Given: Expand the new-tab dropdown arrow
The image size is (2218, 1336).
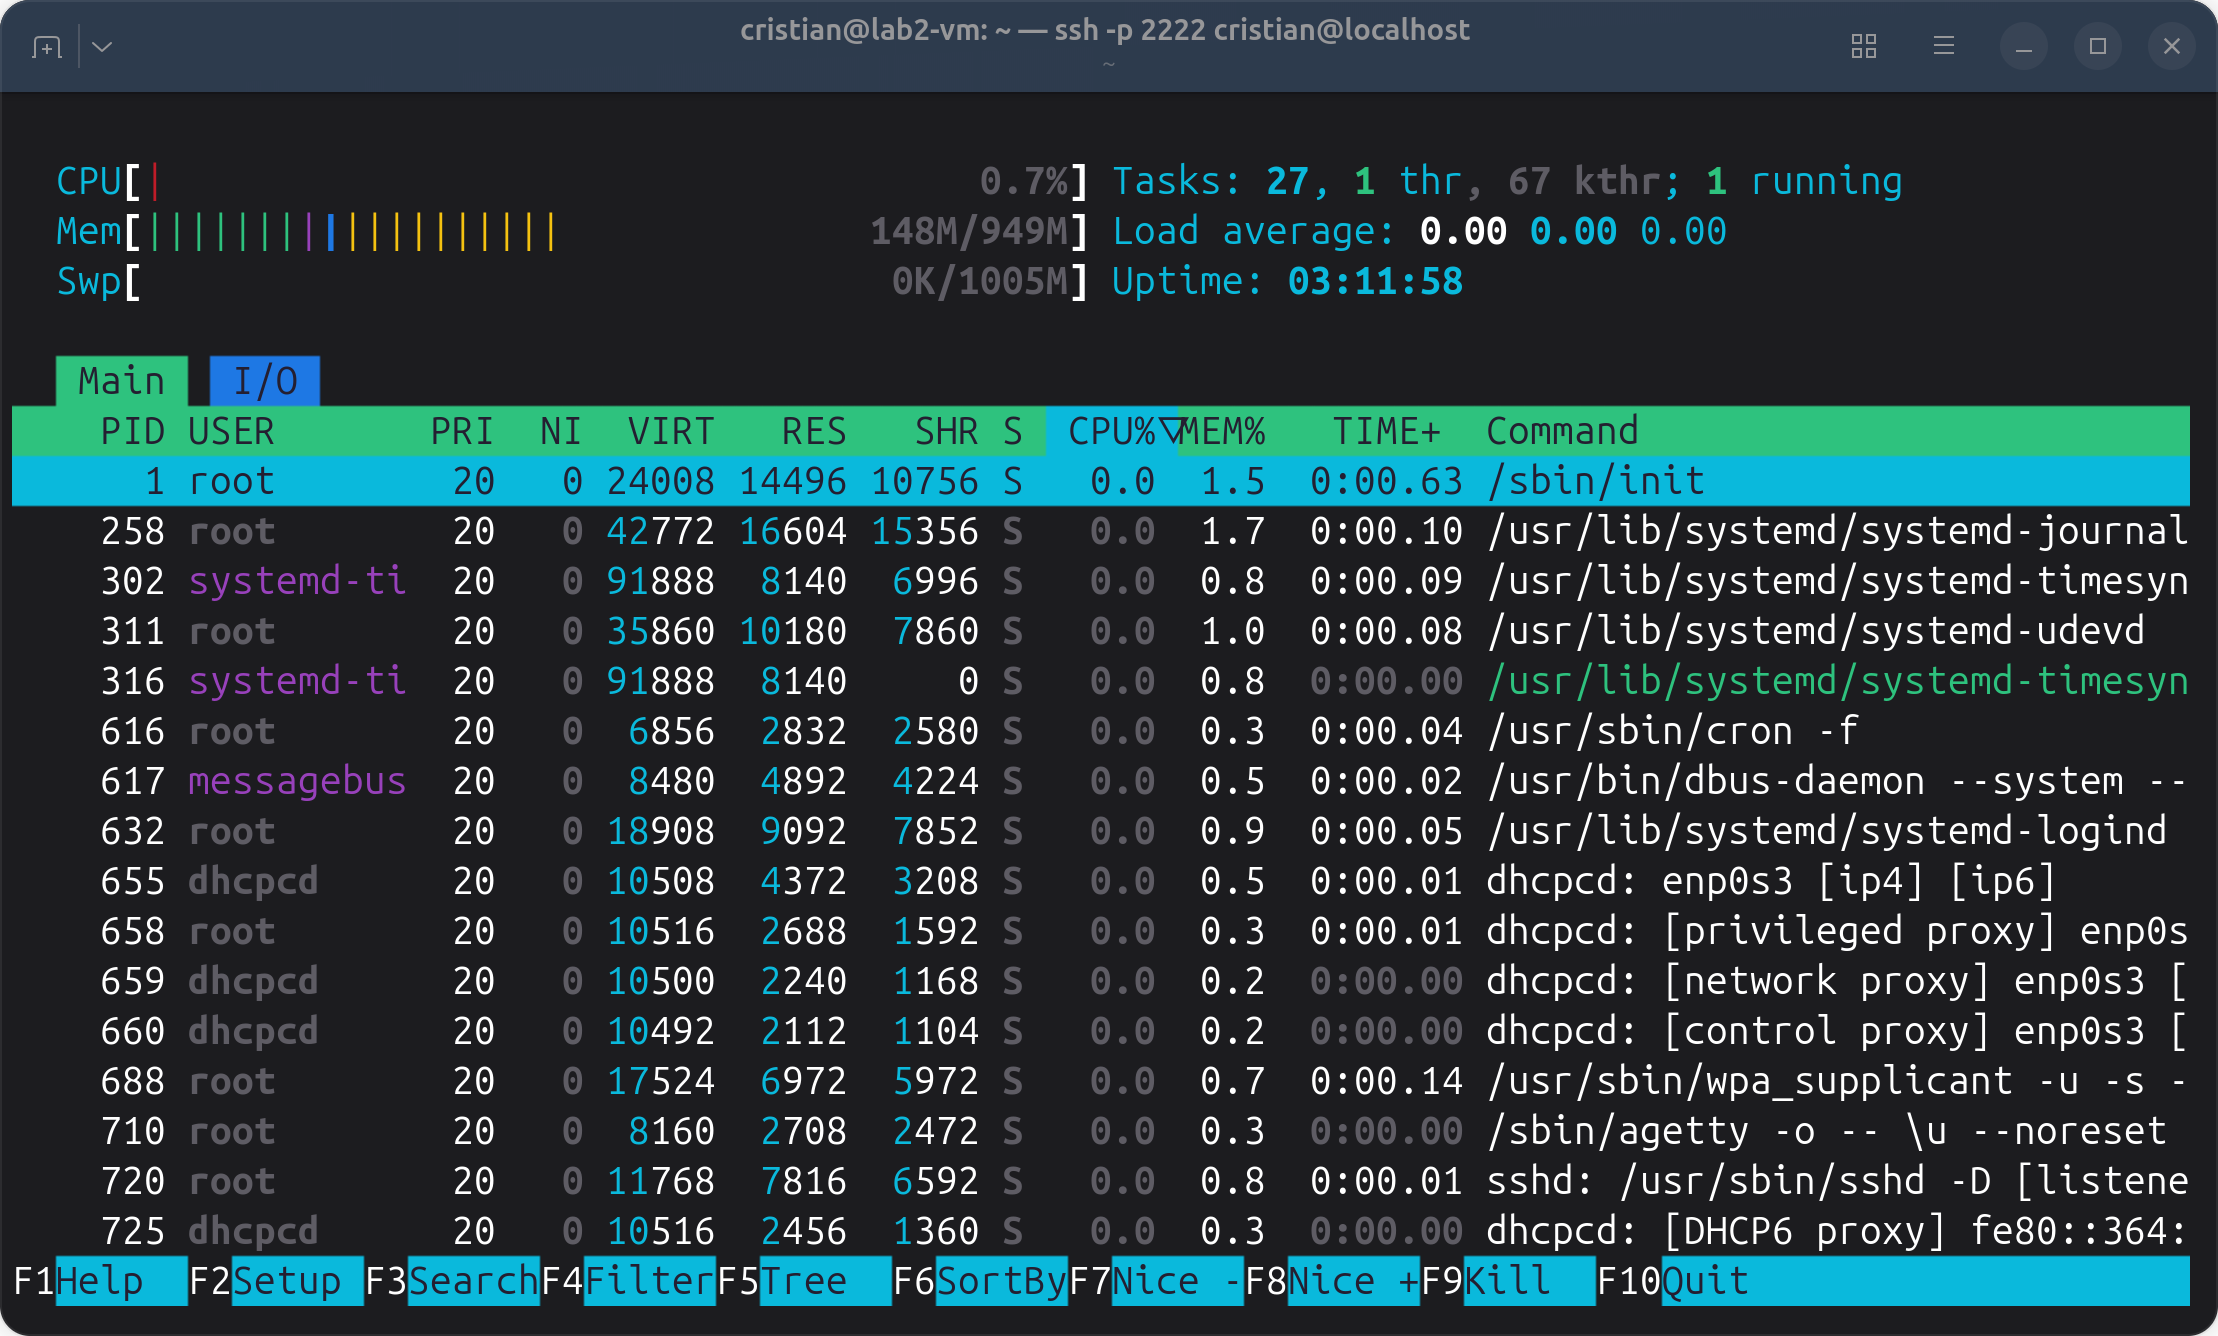Looking at the screenshot, I should pyautogui.click(x=102, y=46).
